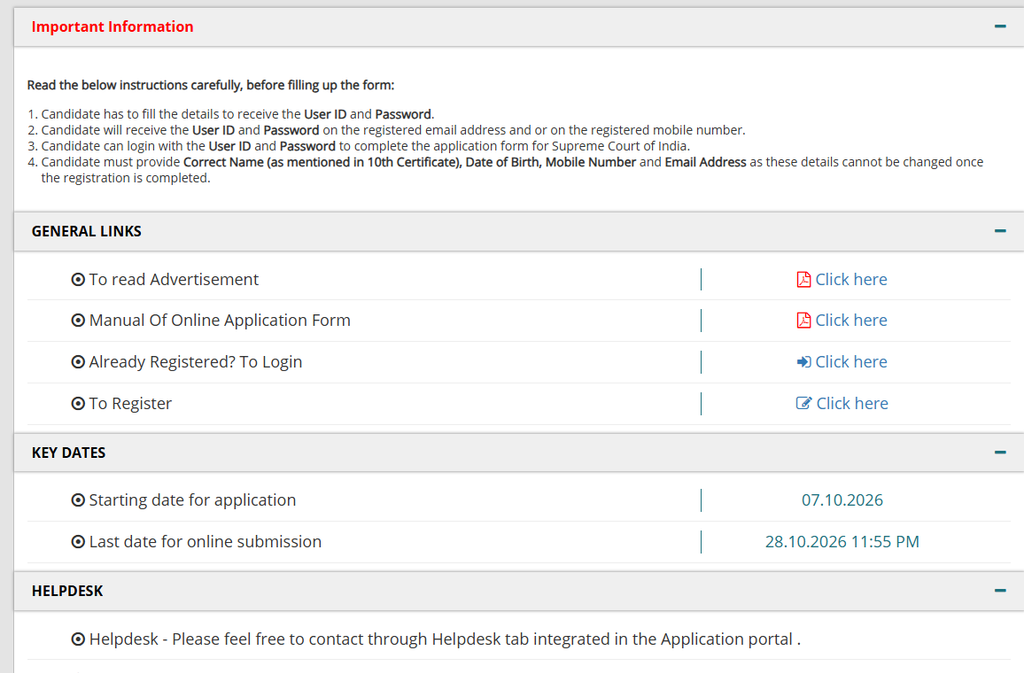Viewport: 1024px width, 673px height.
Task: Click 'Last date for online submission' label
Action: pos(205,542)
